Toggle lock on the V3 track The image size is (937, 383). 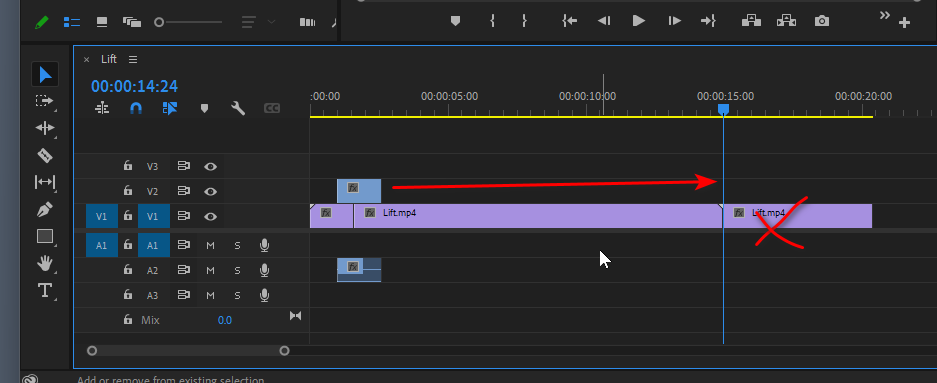tap(127, 166)
